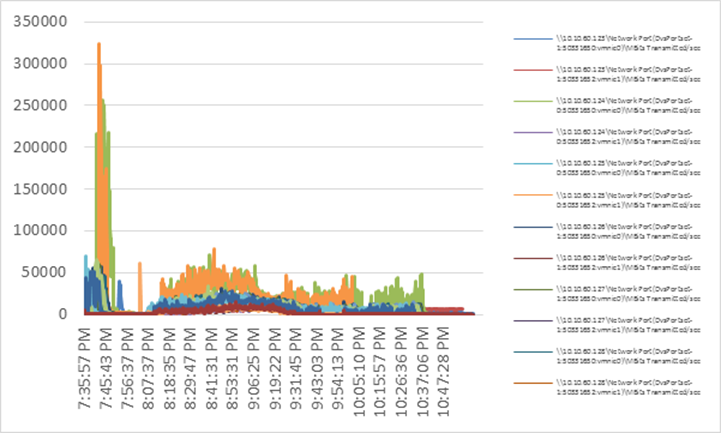Select the dark purple vmnic1 legend entry text
The image size is (721, 433).
click(628, 325)
